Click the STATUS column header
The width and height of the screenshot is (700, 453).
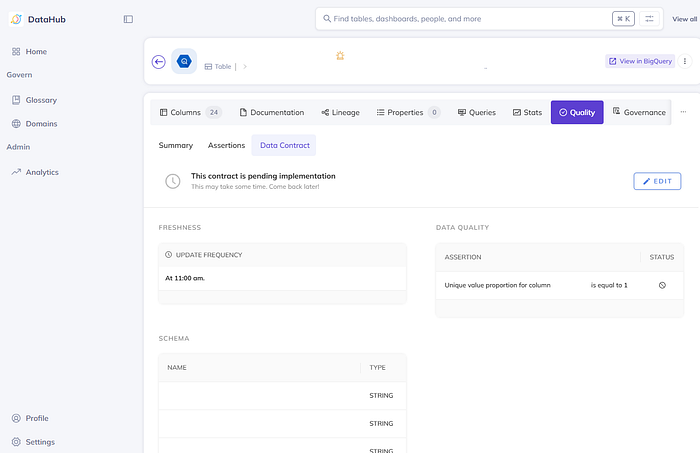(662, 257)
